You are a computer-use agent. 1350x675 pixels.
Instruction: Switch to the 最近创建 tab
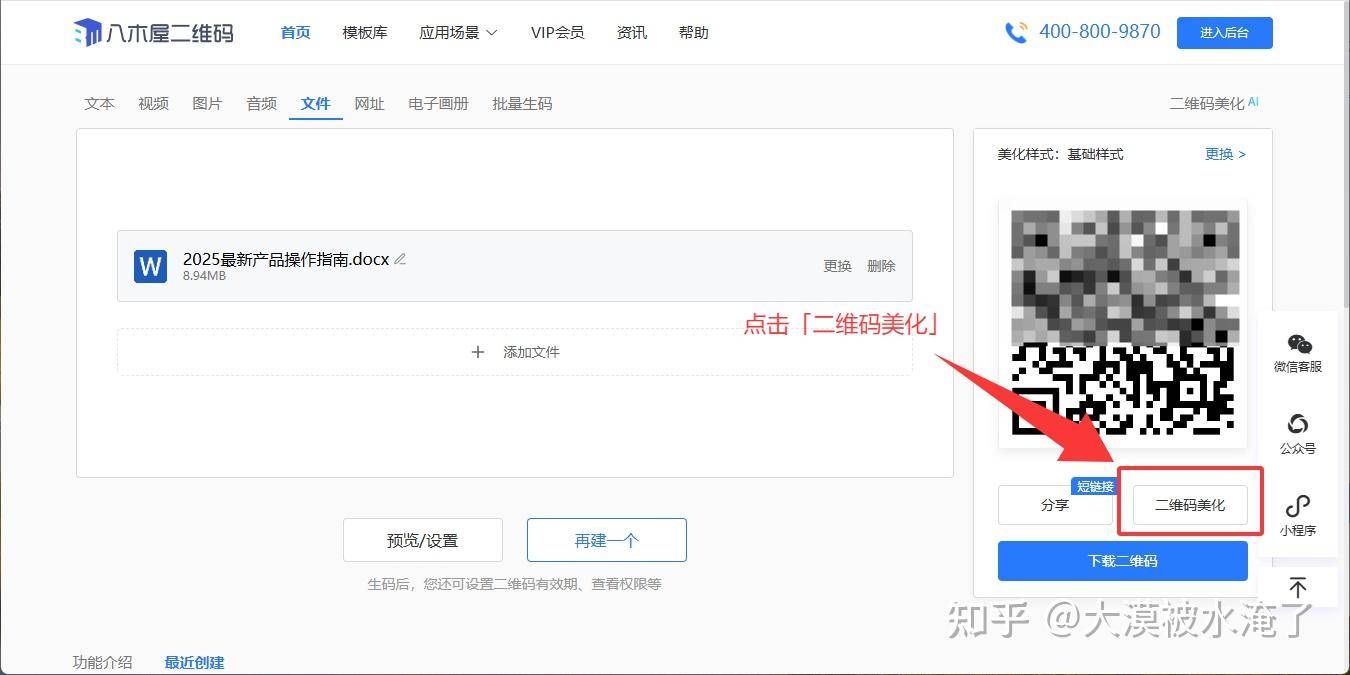coord(195,662)
